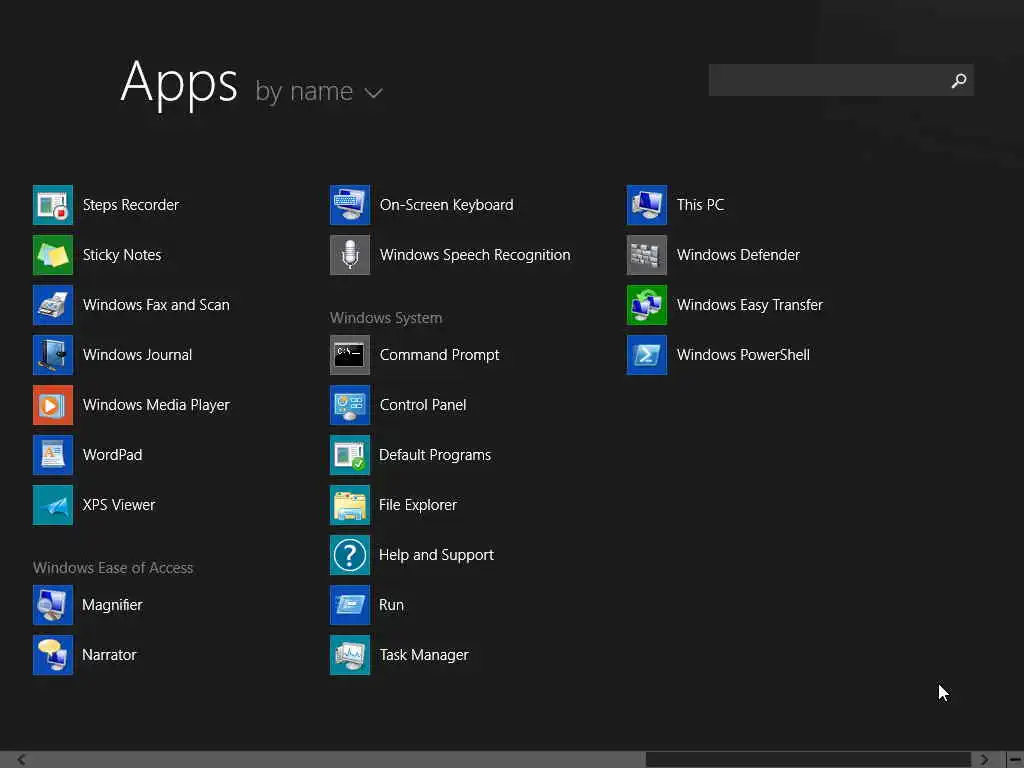Launch the Task Manager icon
1024x768 pixels.
[x=350, y=655]
